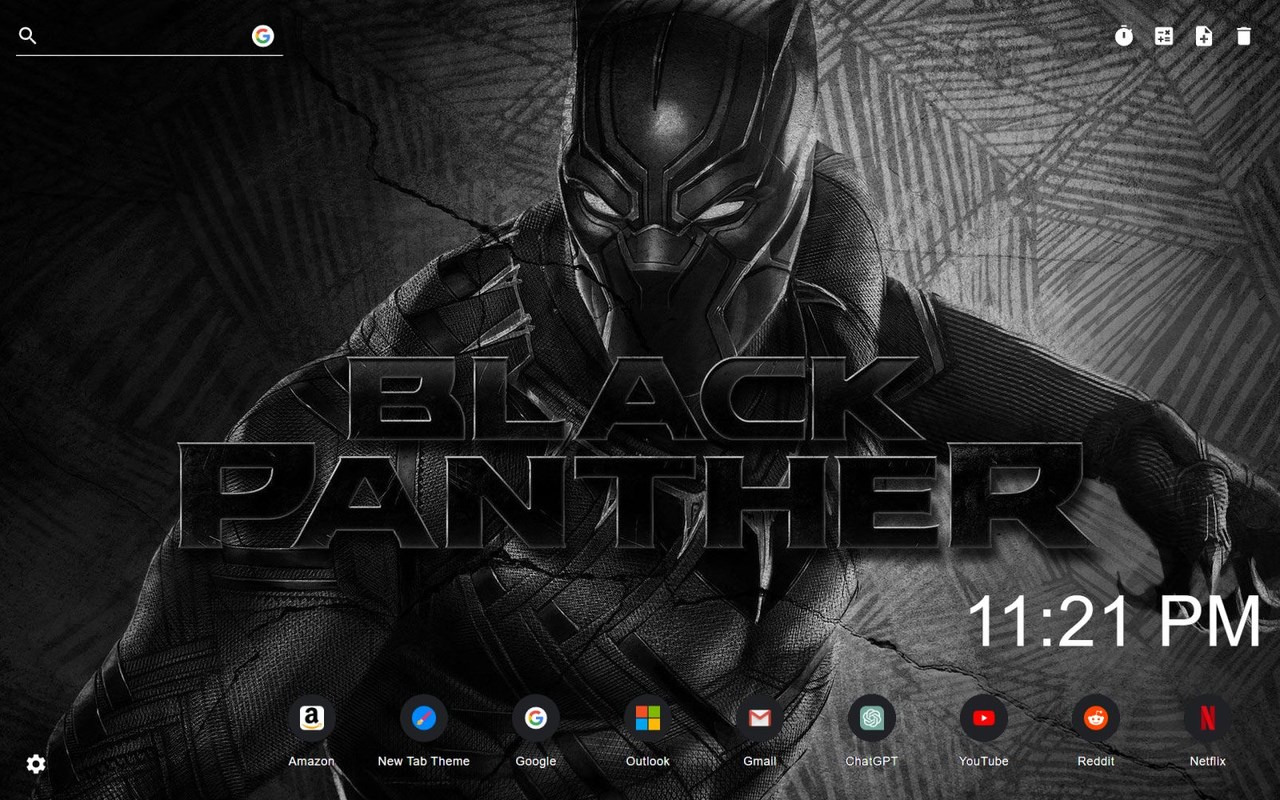Open settings with the gear icon
This screenshot has height=800, width=1280.
36,764
